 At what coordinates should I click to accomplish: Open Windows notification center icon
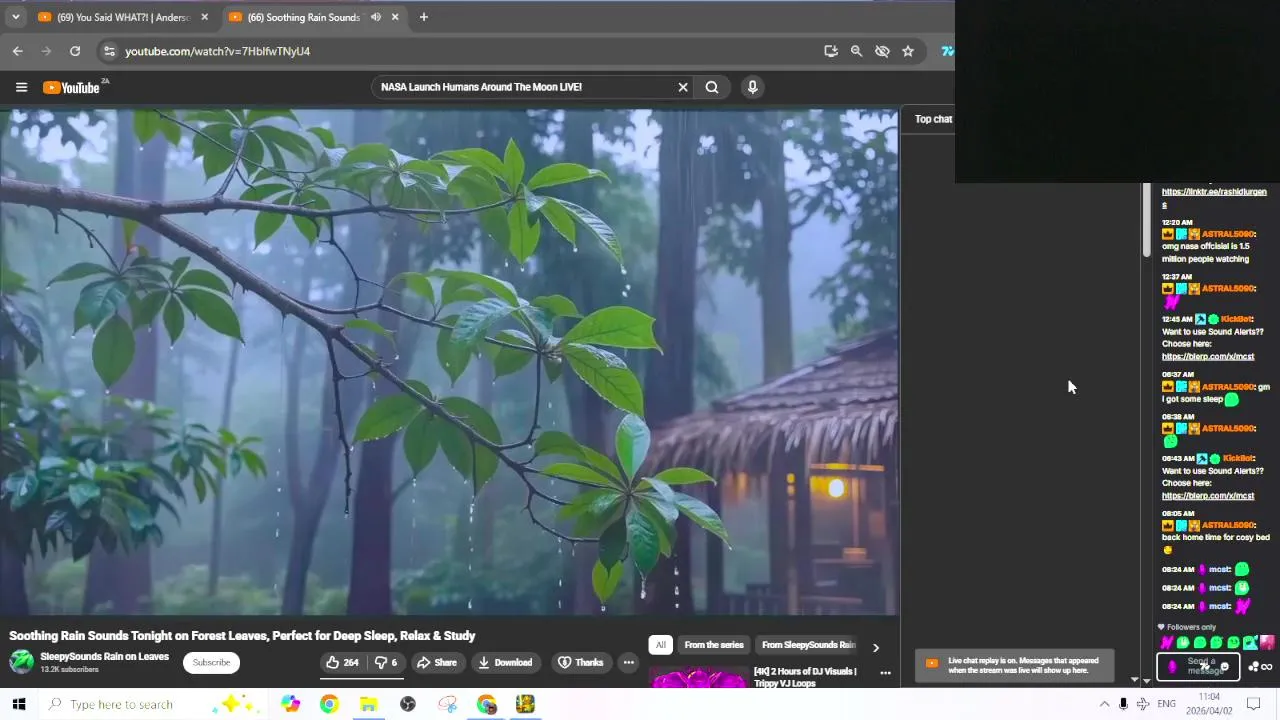point(1254,704)
